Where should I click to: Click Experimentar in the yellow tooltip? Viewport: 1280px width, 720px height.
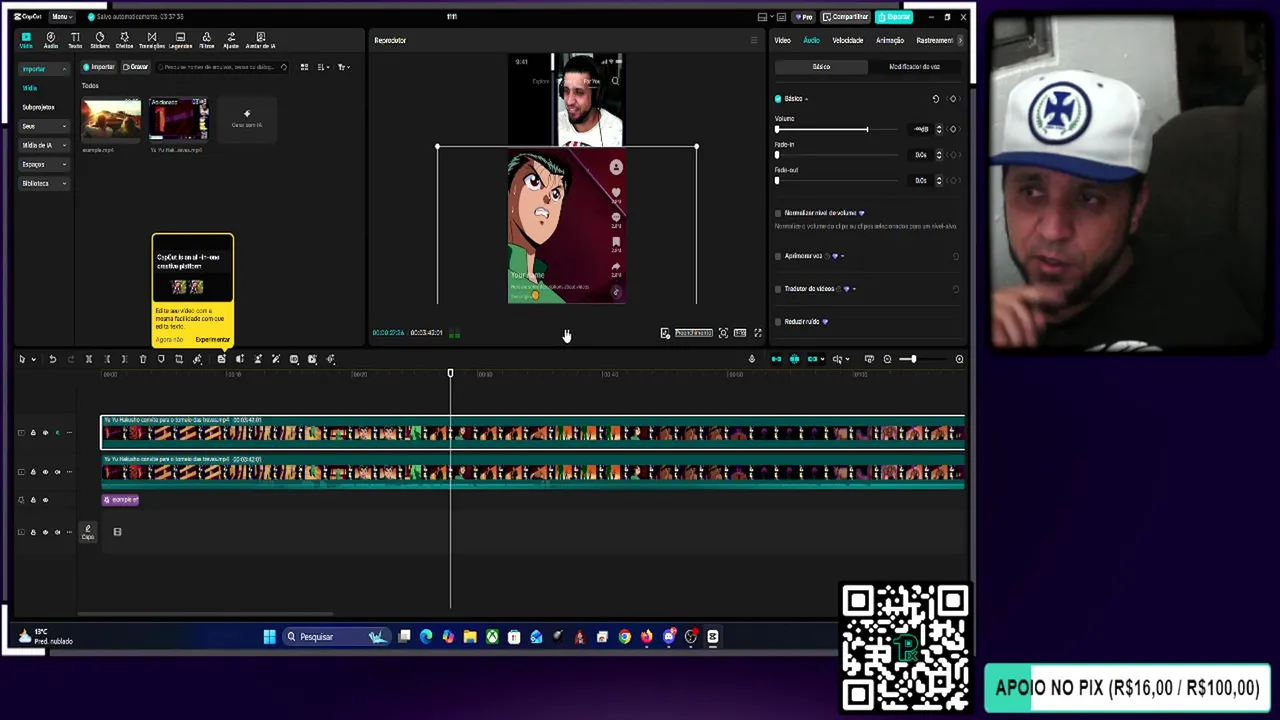click(213, 339)
